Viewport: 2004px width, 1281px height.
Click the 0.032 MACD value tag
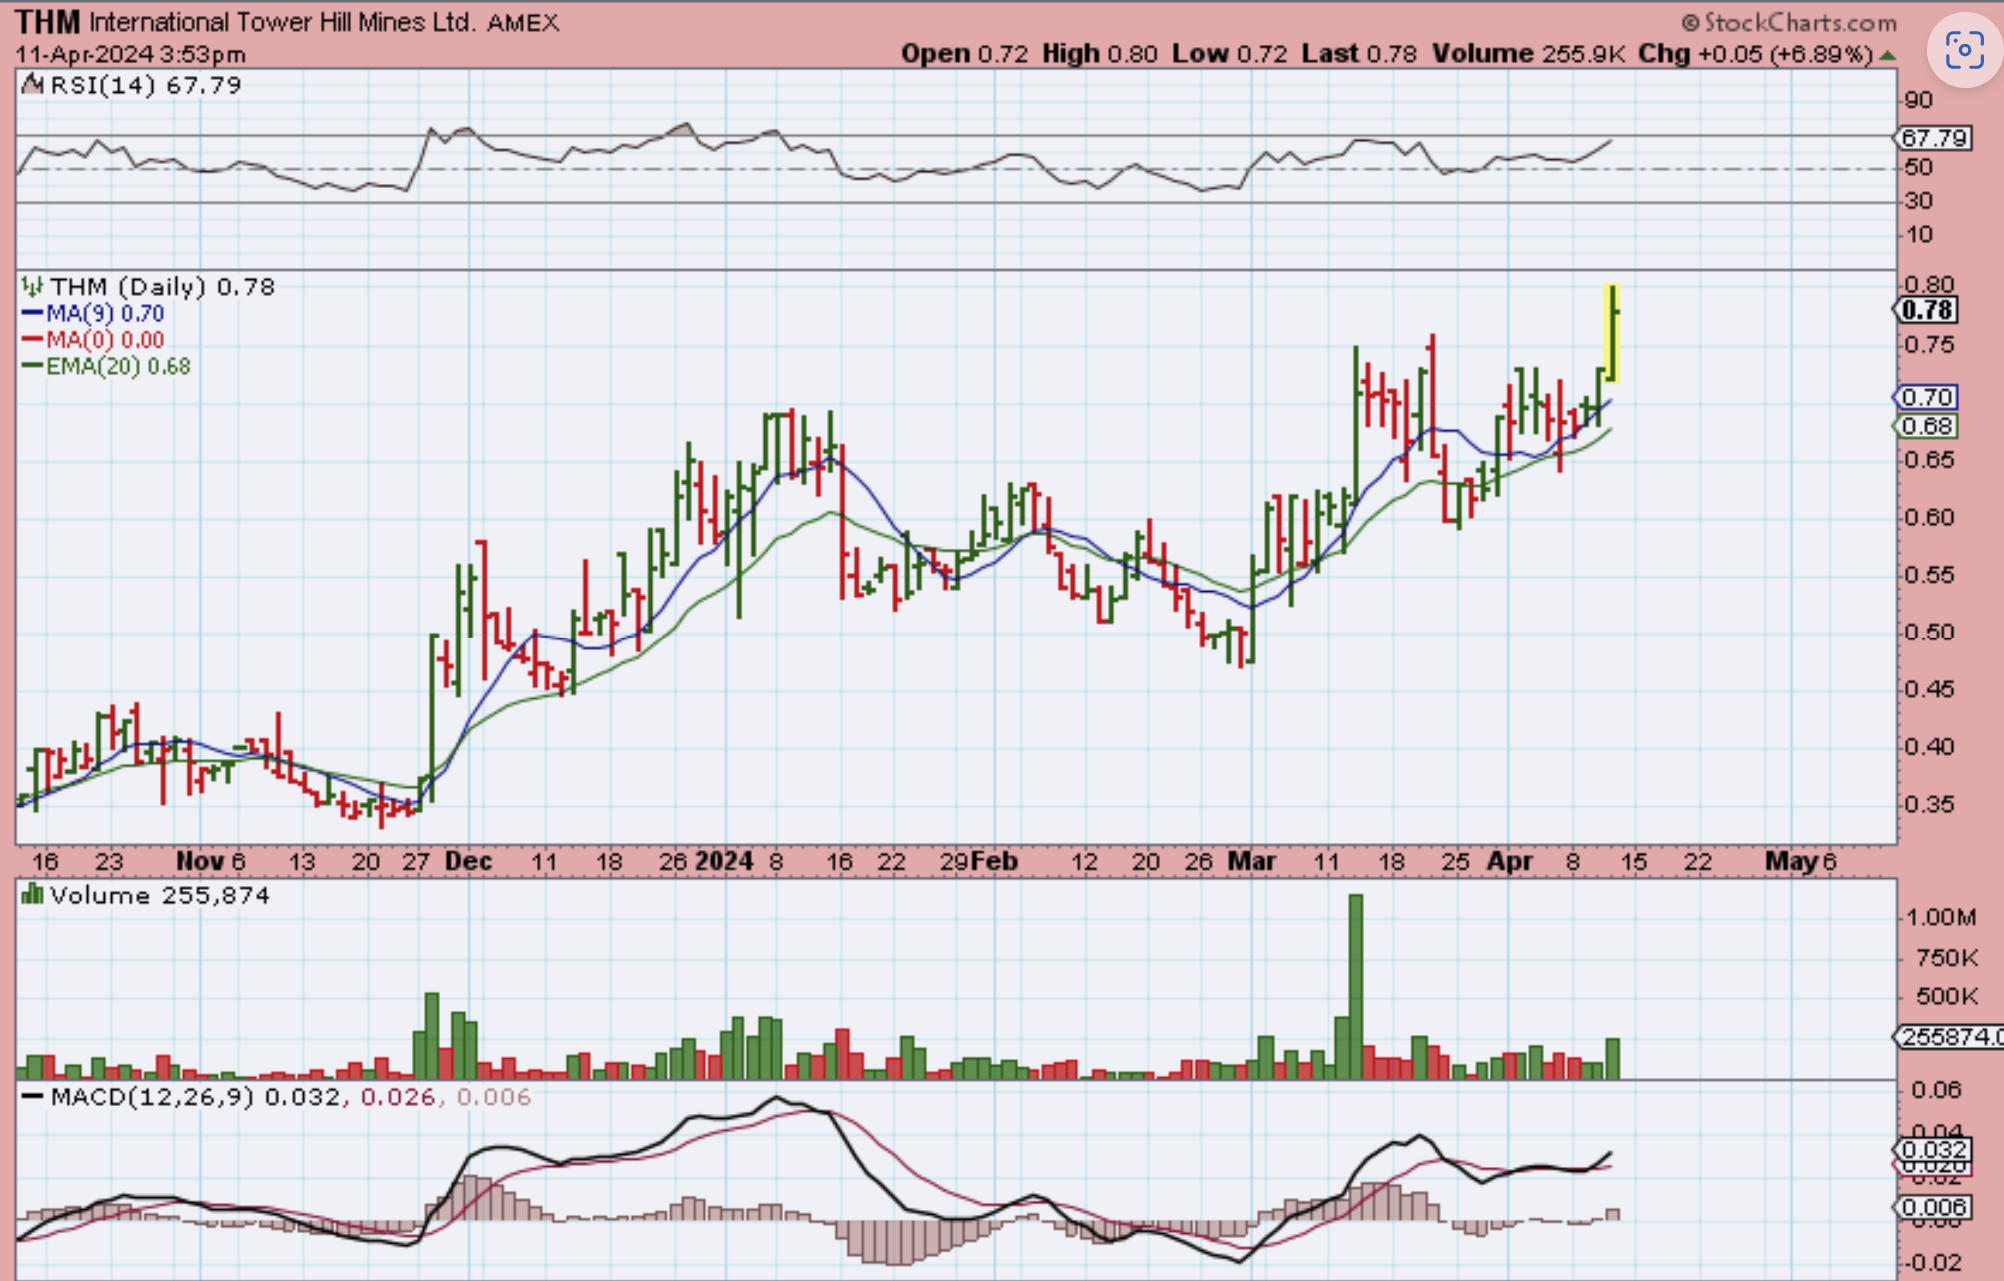1934,1150
